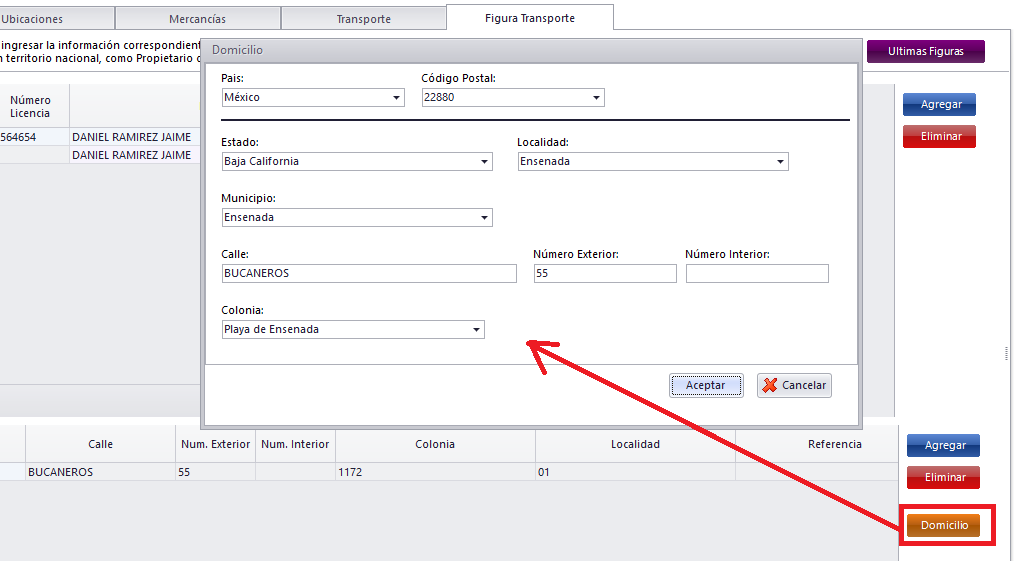Image resolution: width=1018 pixels, height=561 pixels.
Task: Click the Número Exterior field
Action: click(x=604, y=274)
